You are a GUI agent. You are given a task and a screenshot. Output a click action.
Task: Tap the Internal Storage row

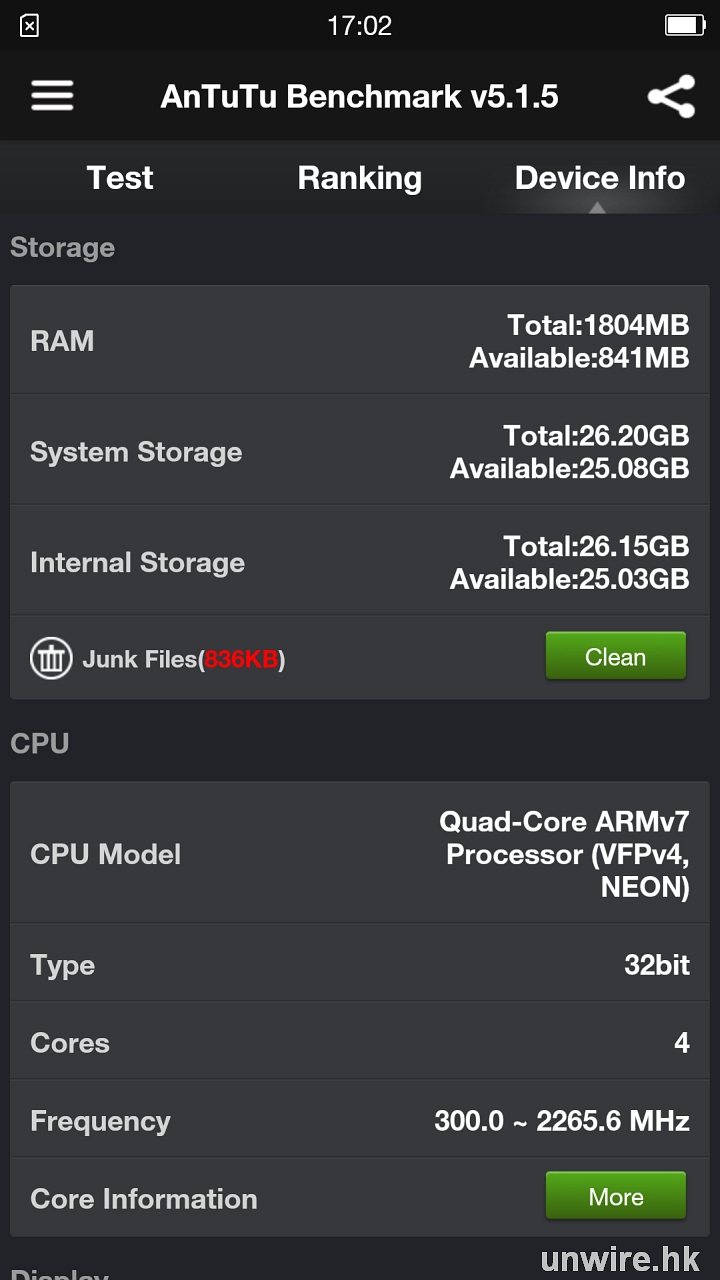pos(360,562)
